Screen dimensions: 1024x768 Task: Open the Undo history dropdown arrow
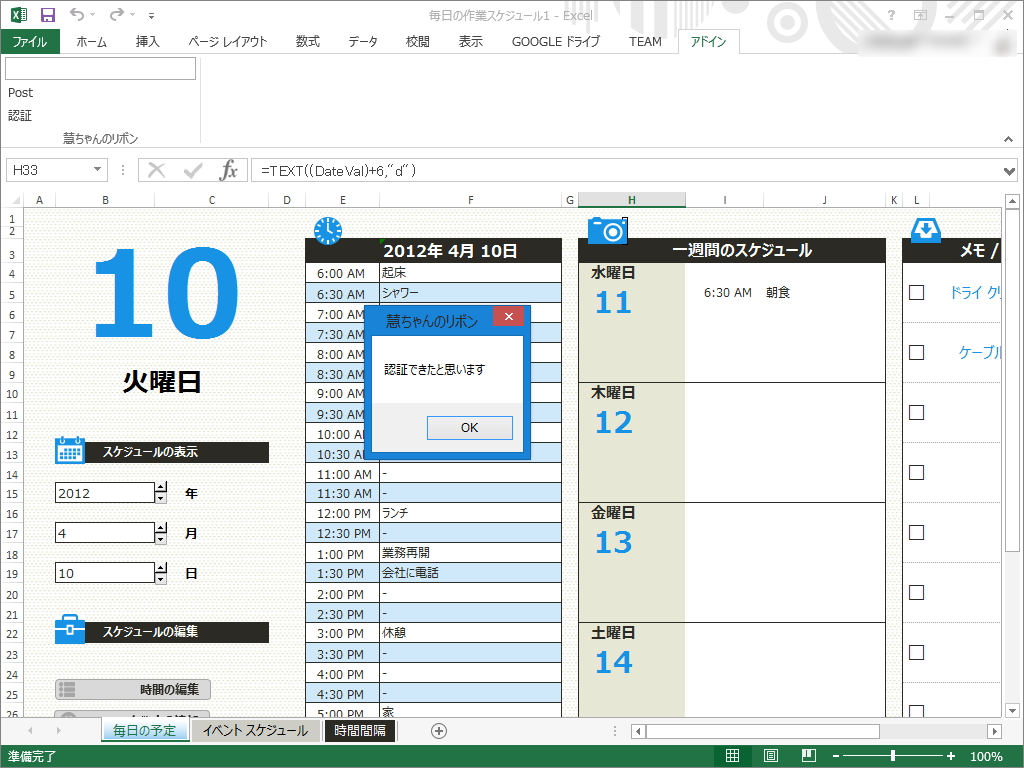click(92, 14)
